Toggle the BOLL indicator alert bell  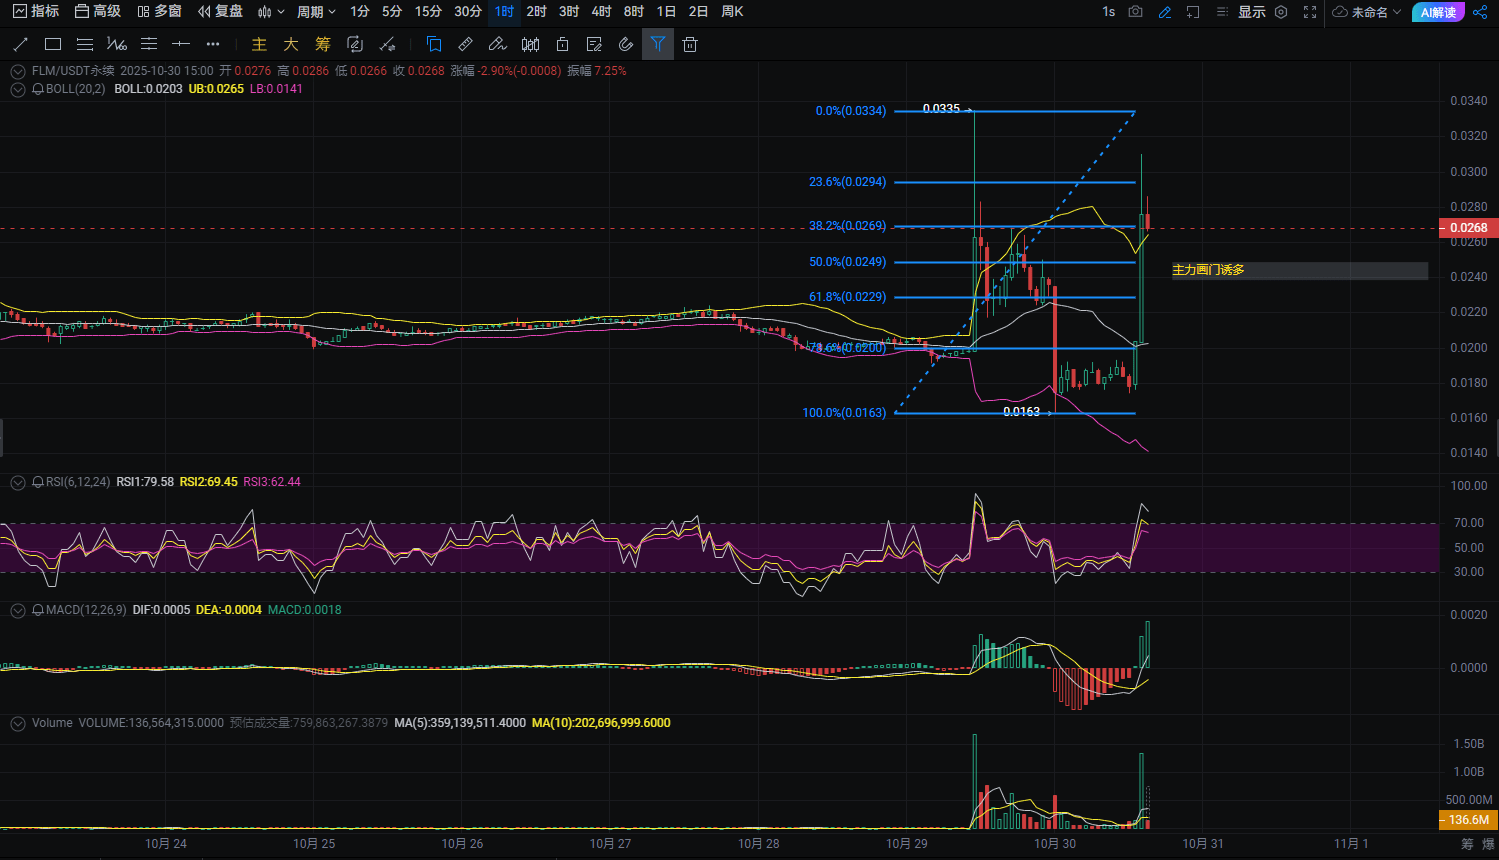coord(38,89)
